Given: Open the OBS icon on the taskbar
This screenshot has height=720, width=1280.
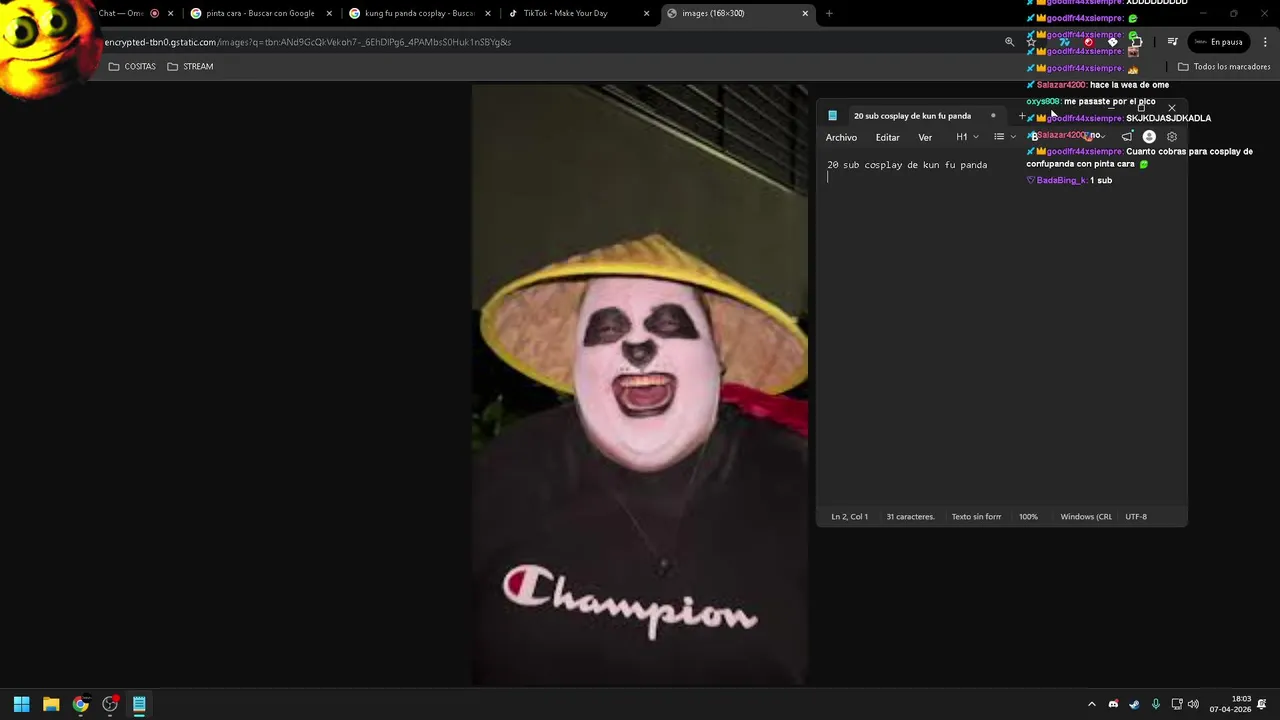Looking at the screenshot, I should 110,704.
